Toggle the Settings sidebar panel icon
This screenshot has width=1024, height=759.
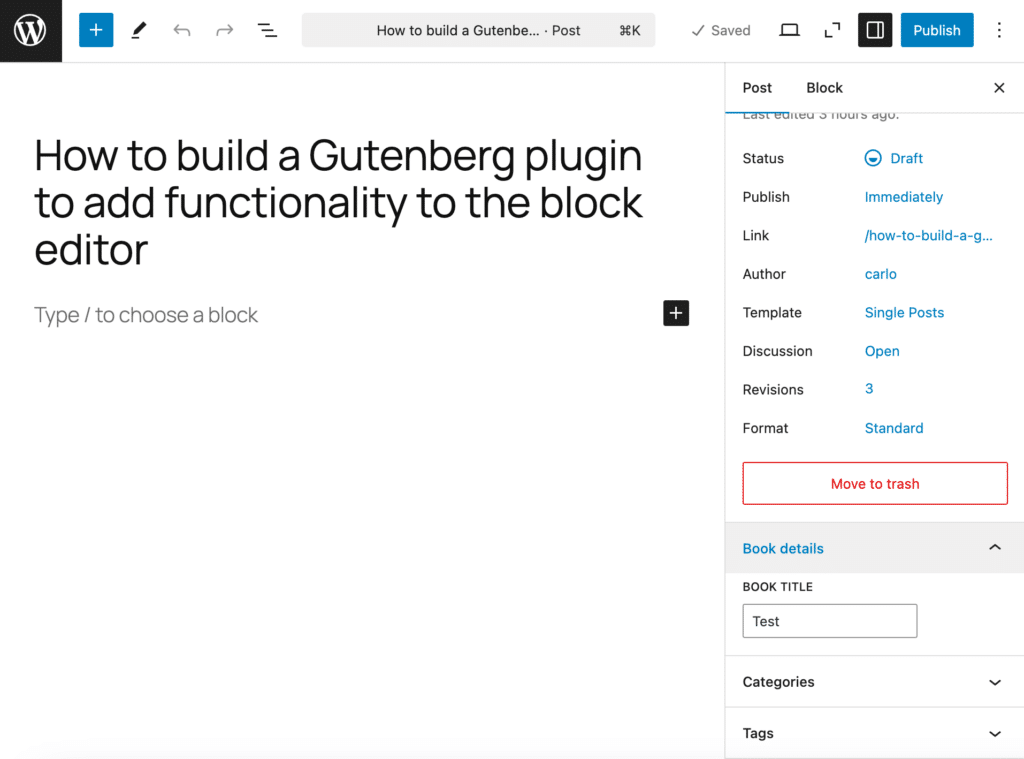tap(875, 30)
